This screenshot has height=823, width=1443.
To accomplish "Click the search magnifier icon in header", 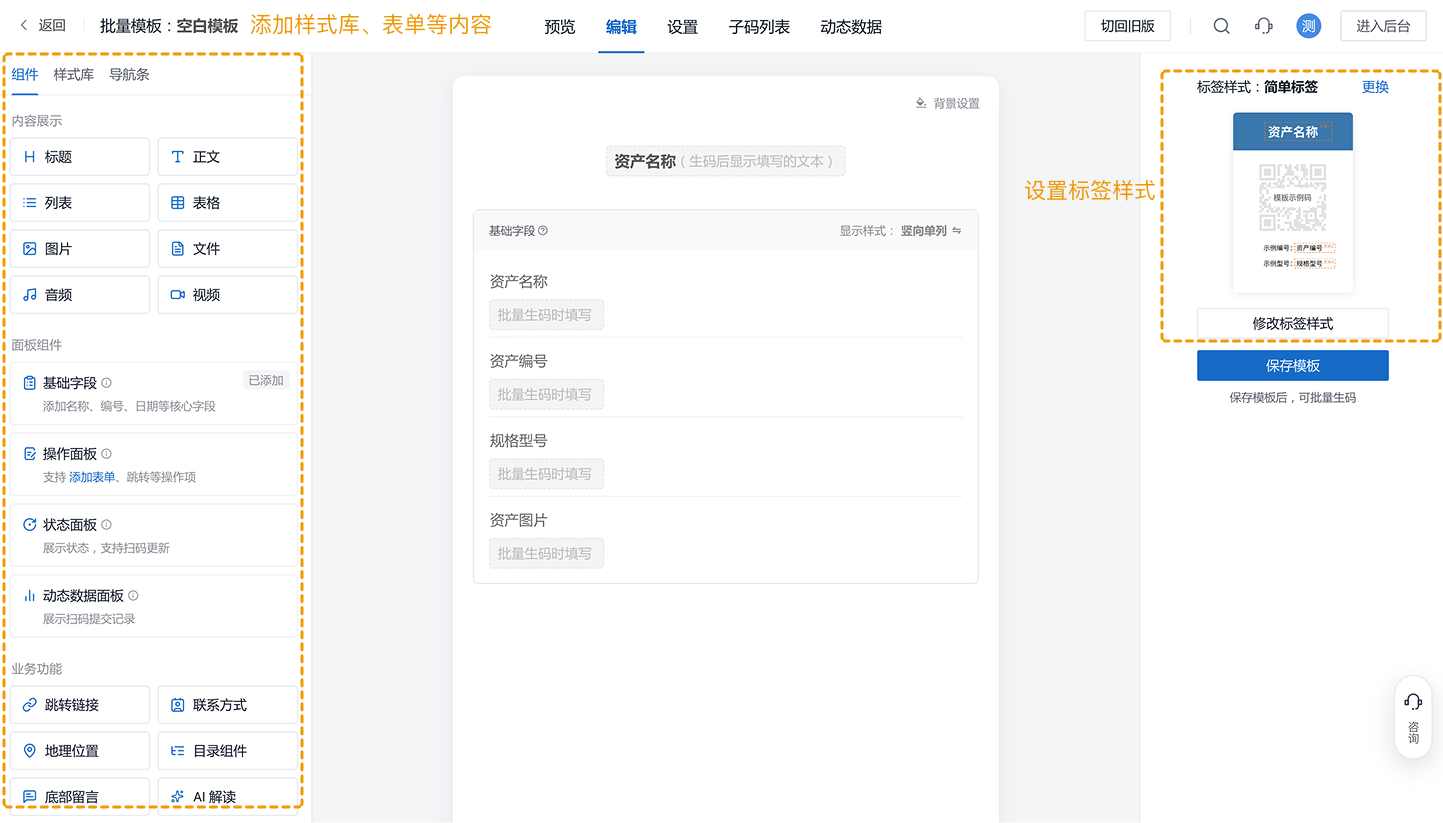I will point(1221,26).
